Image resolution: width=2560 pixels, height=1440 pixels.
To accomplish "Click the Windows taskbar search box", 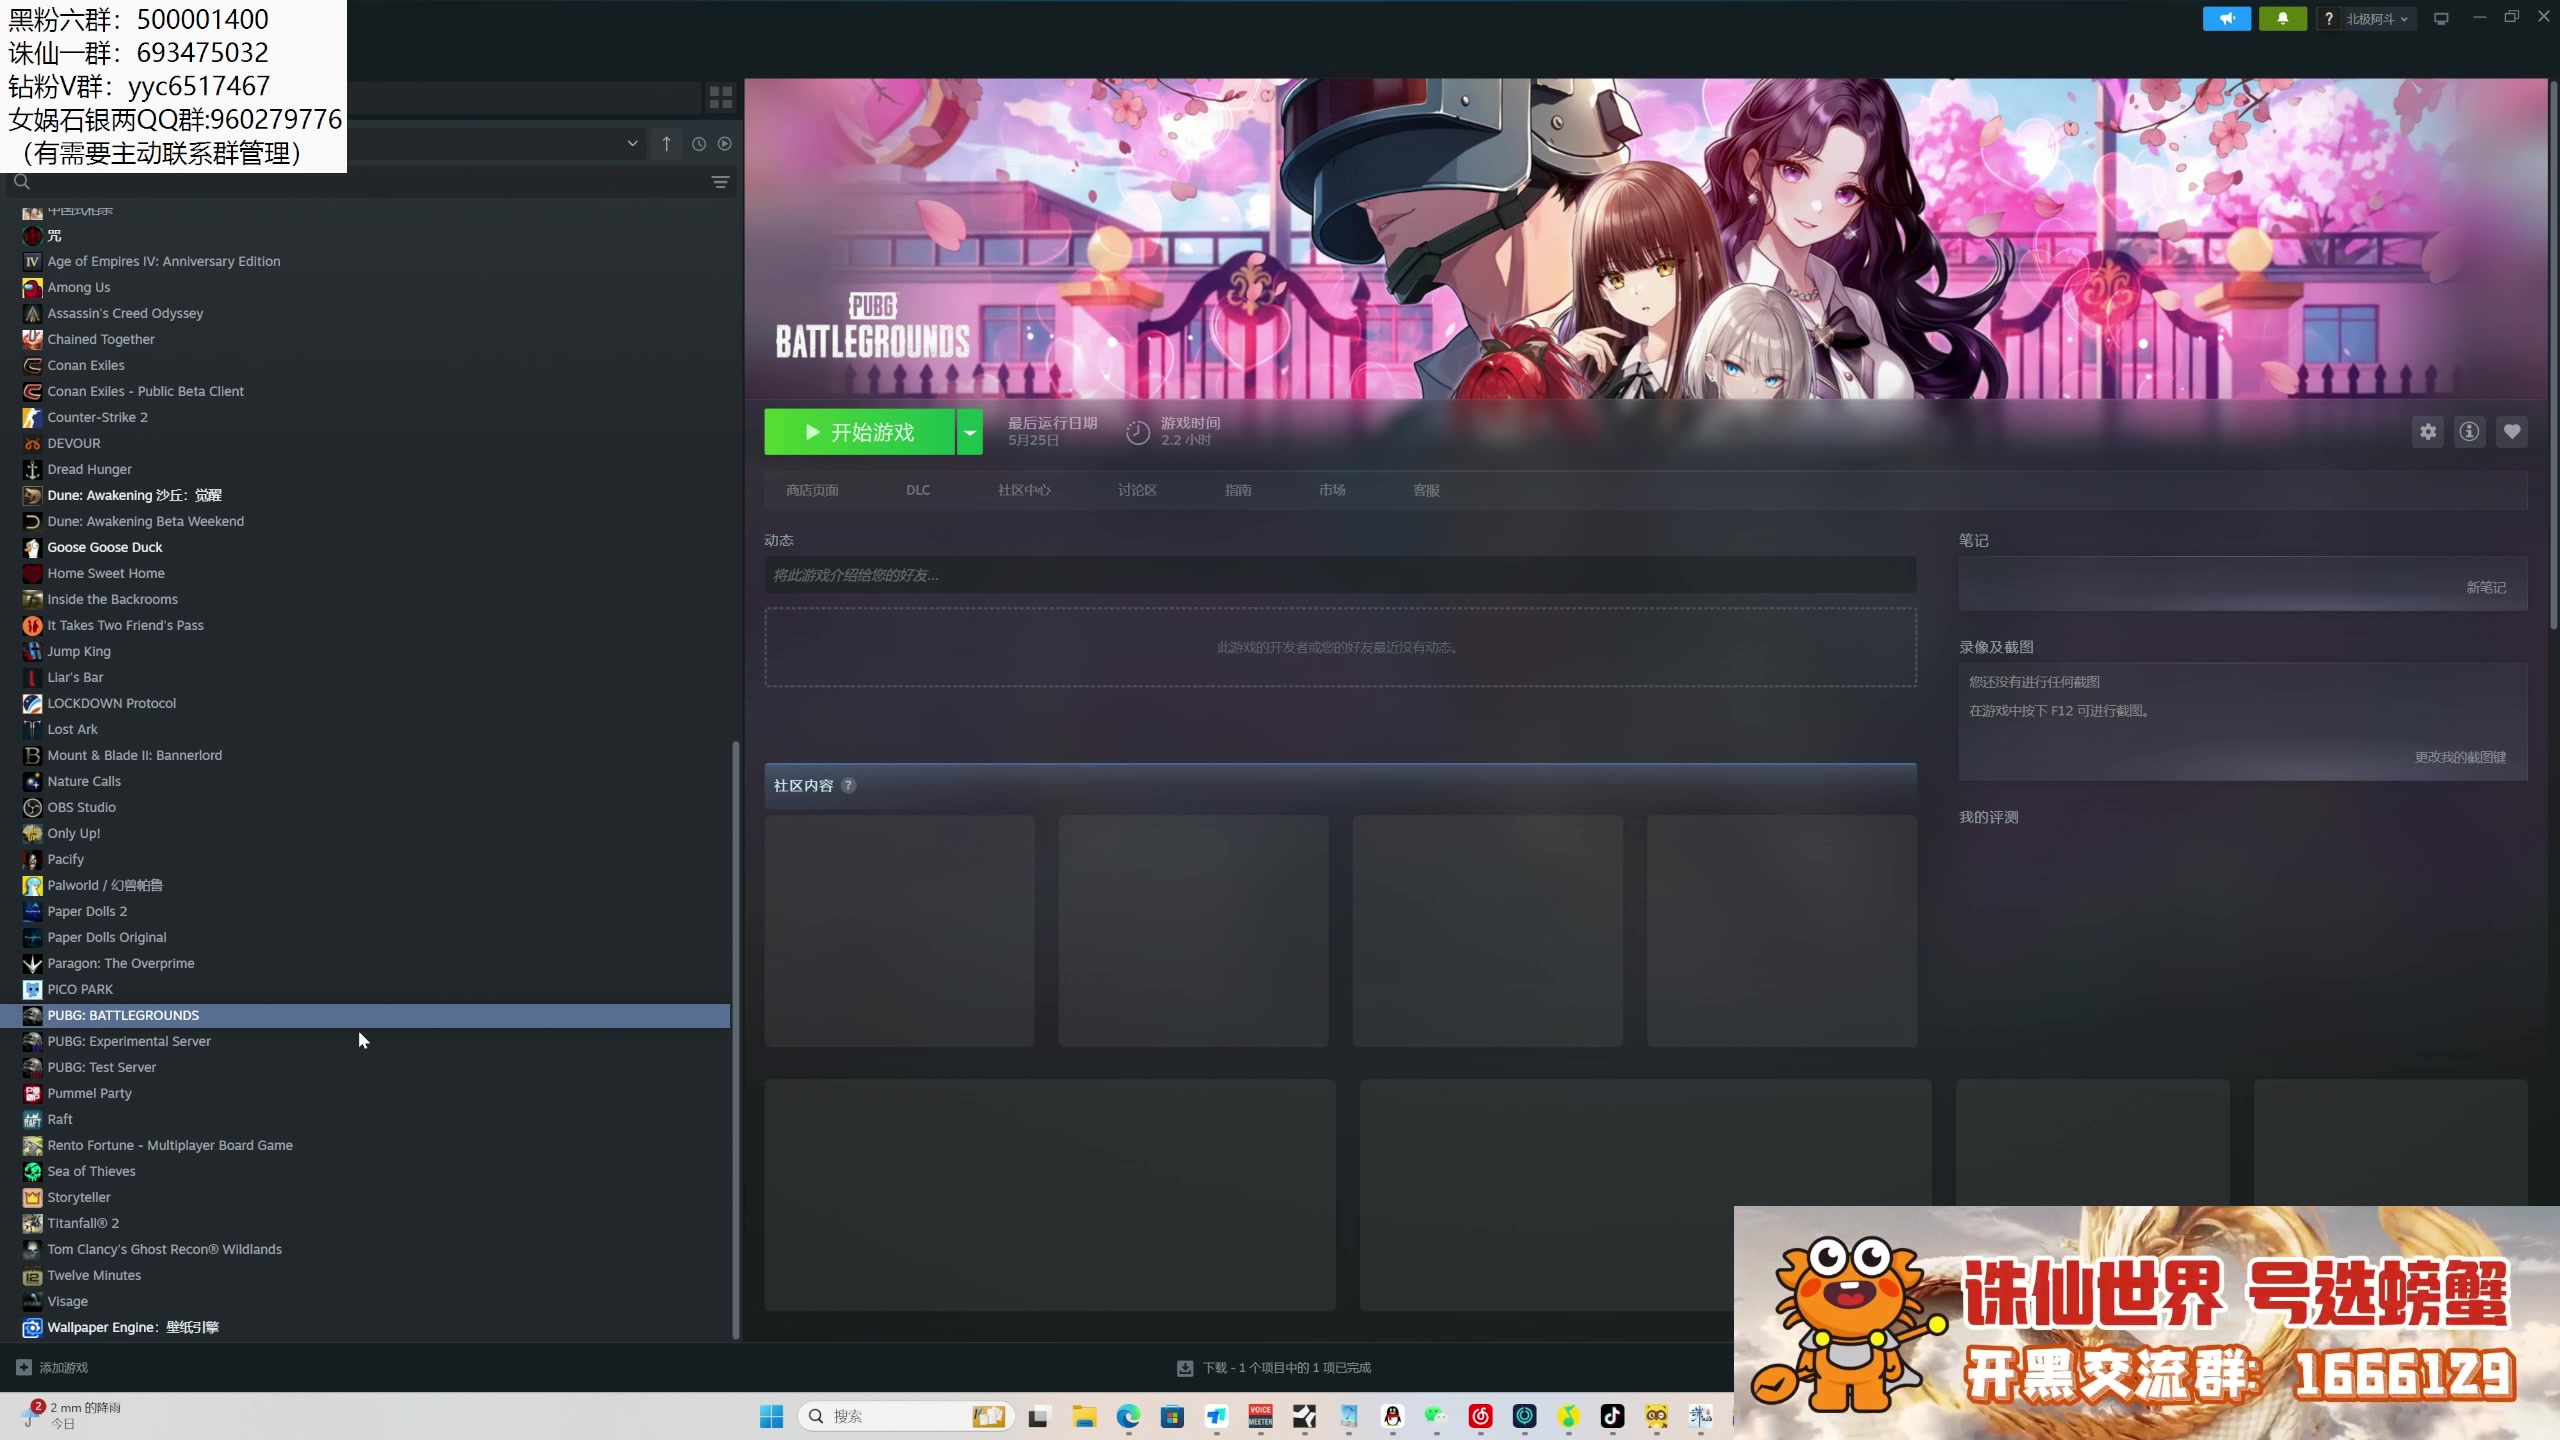I will click(906, 1416).
